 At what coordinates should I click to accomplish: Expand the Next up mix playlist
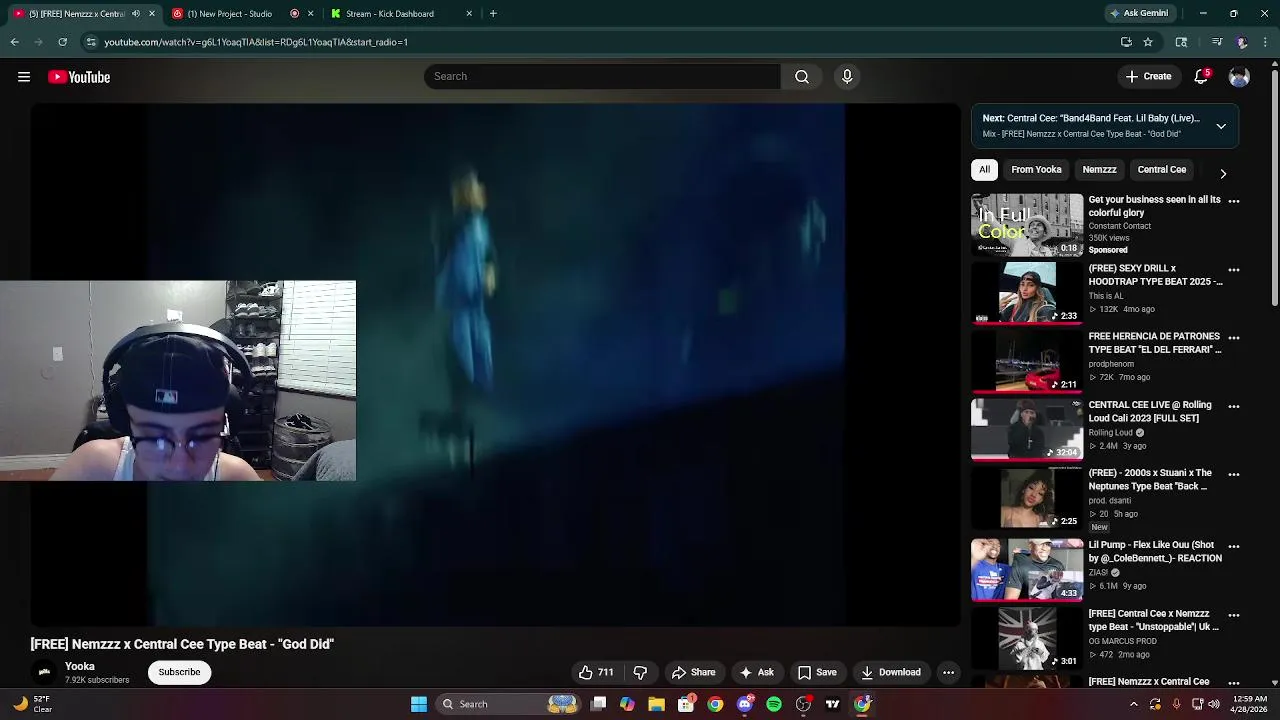point(1221,126)
